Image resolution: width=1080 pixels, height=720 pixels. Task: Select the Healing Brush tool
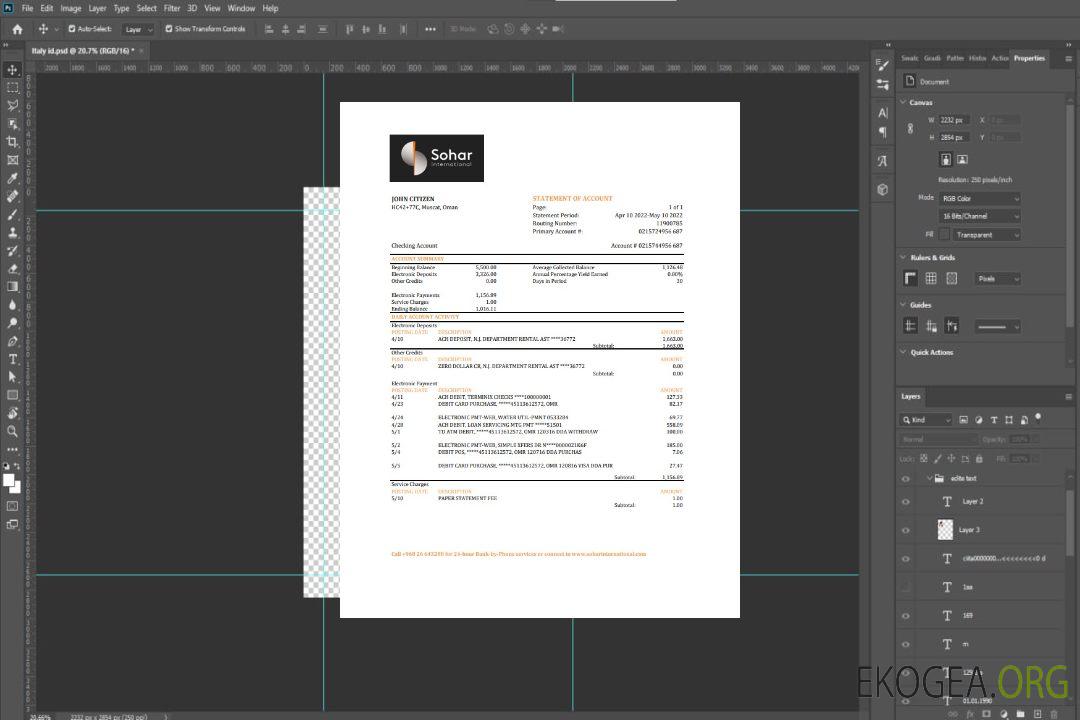(12, 196)
